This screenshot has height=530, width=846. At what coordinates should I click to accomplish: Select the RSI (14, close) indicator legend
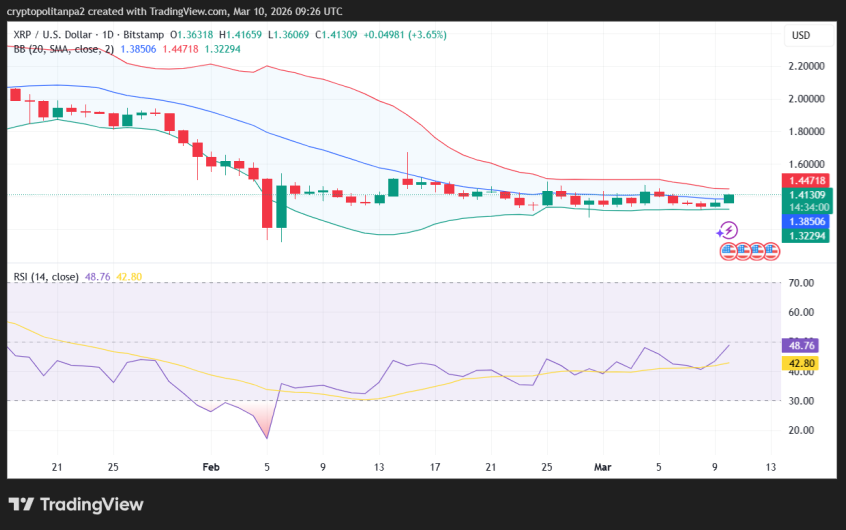coord(46,277)
